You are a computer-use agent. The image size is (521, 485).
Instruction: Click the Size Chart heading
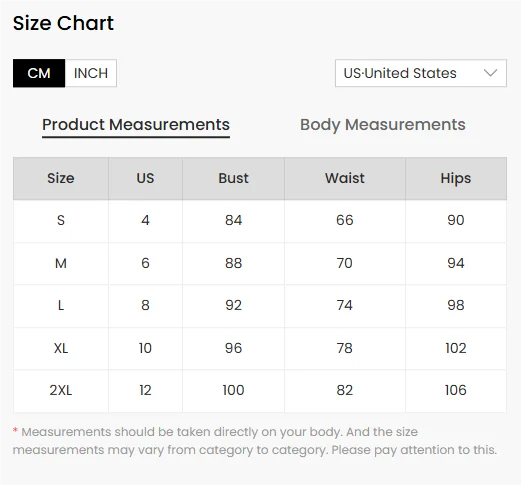click(63, 23)
